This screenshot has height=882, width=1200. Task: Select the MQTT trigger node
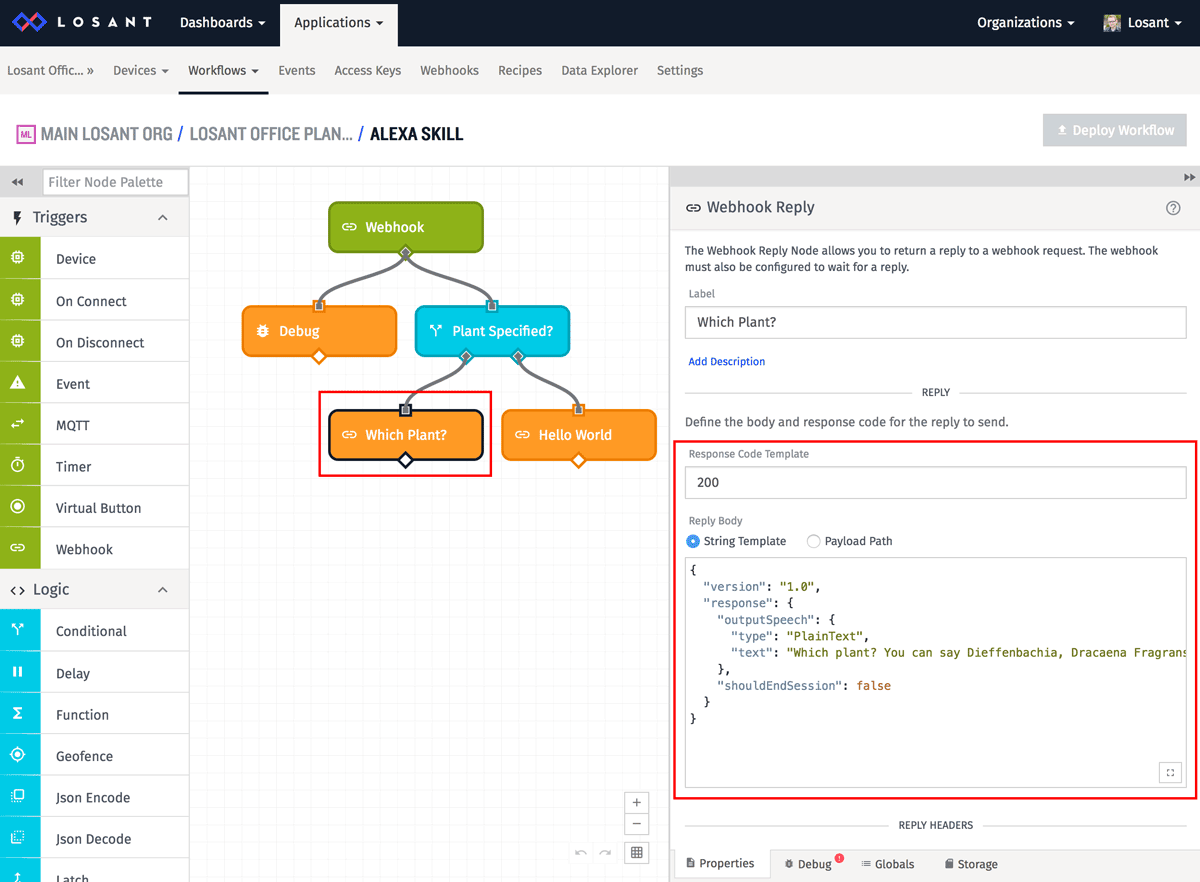(95, 423)
